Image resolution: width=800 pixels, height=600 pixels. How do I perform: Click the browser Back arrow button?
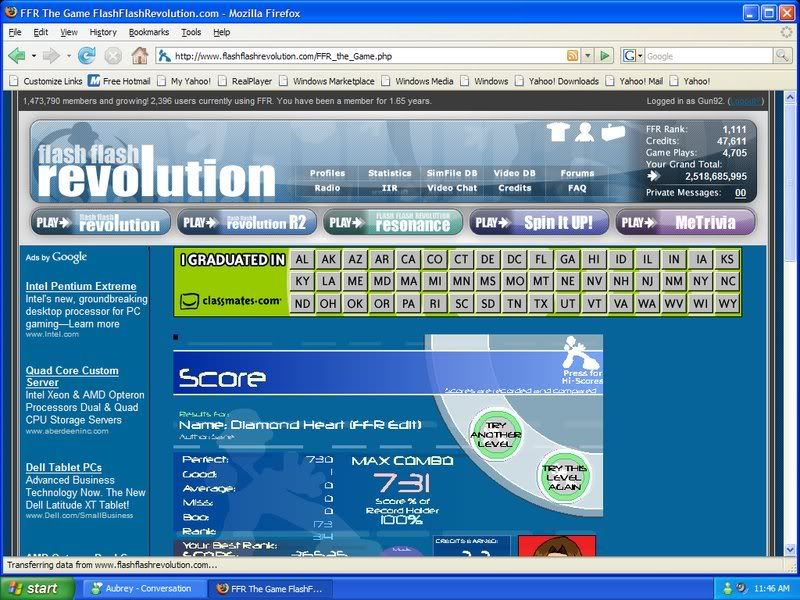17,56
